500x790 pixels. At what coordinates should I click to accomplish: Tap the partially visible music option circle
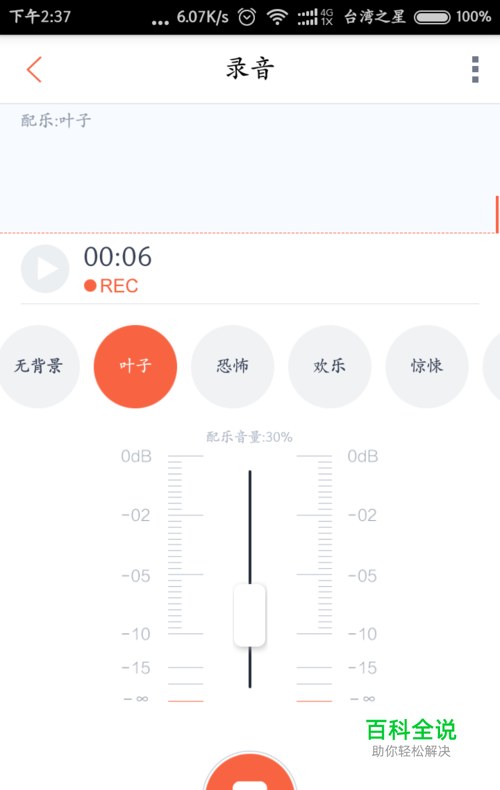point(491,366)
